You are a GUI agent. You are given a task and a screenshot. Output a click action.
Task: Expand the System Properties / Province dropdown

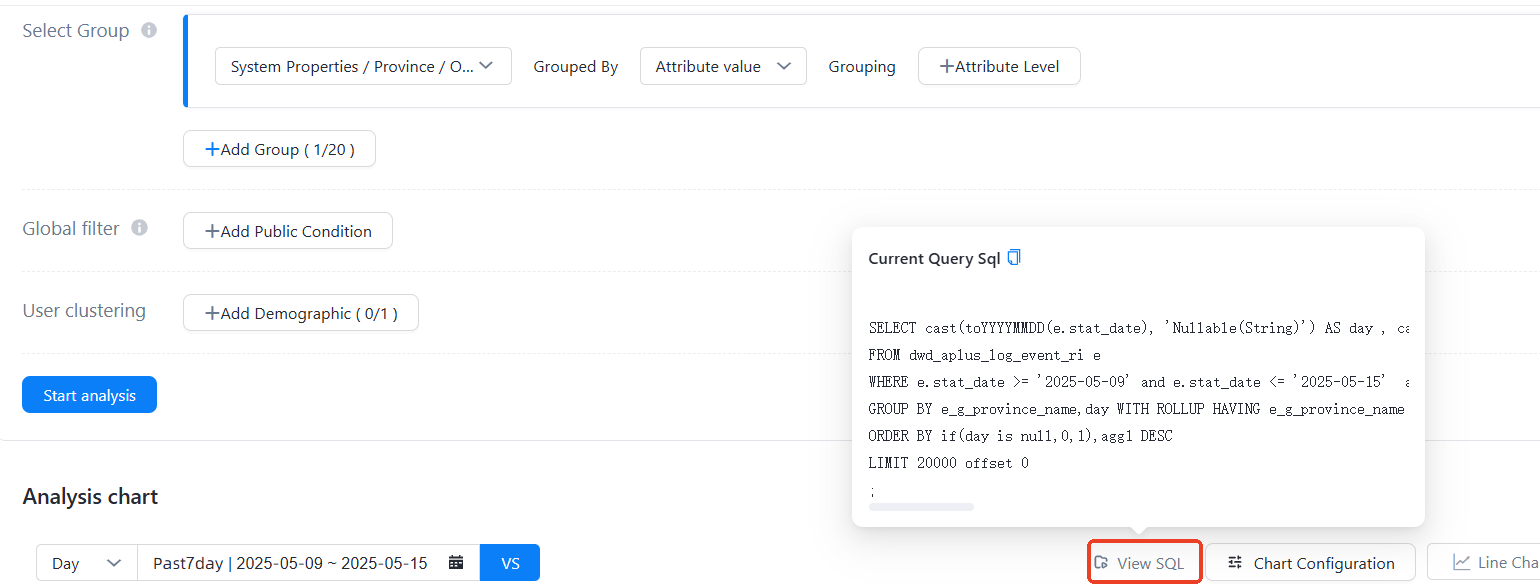click(363, 66)
